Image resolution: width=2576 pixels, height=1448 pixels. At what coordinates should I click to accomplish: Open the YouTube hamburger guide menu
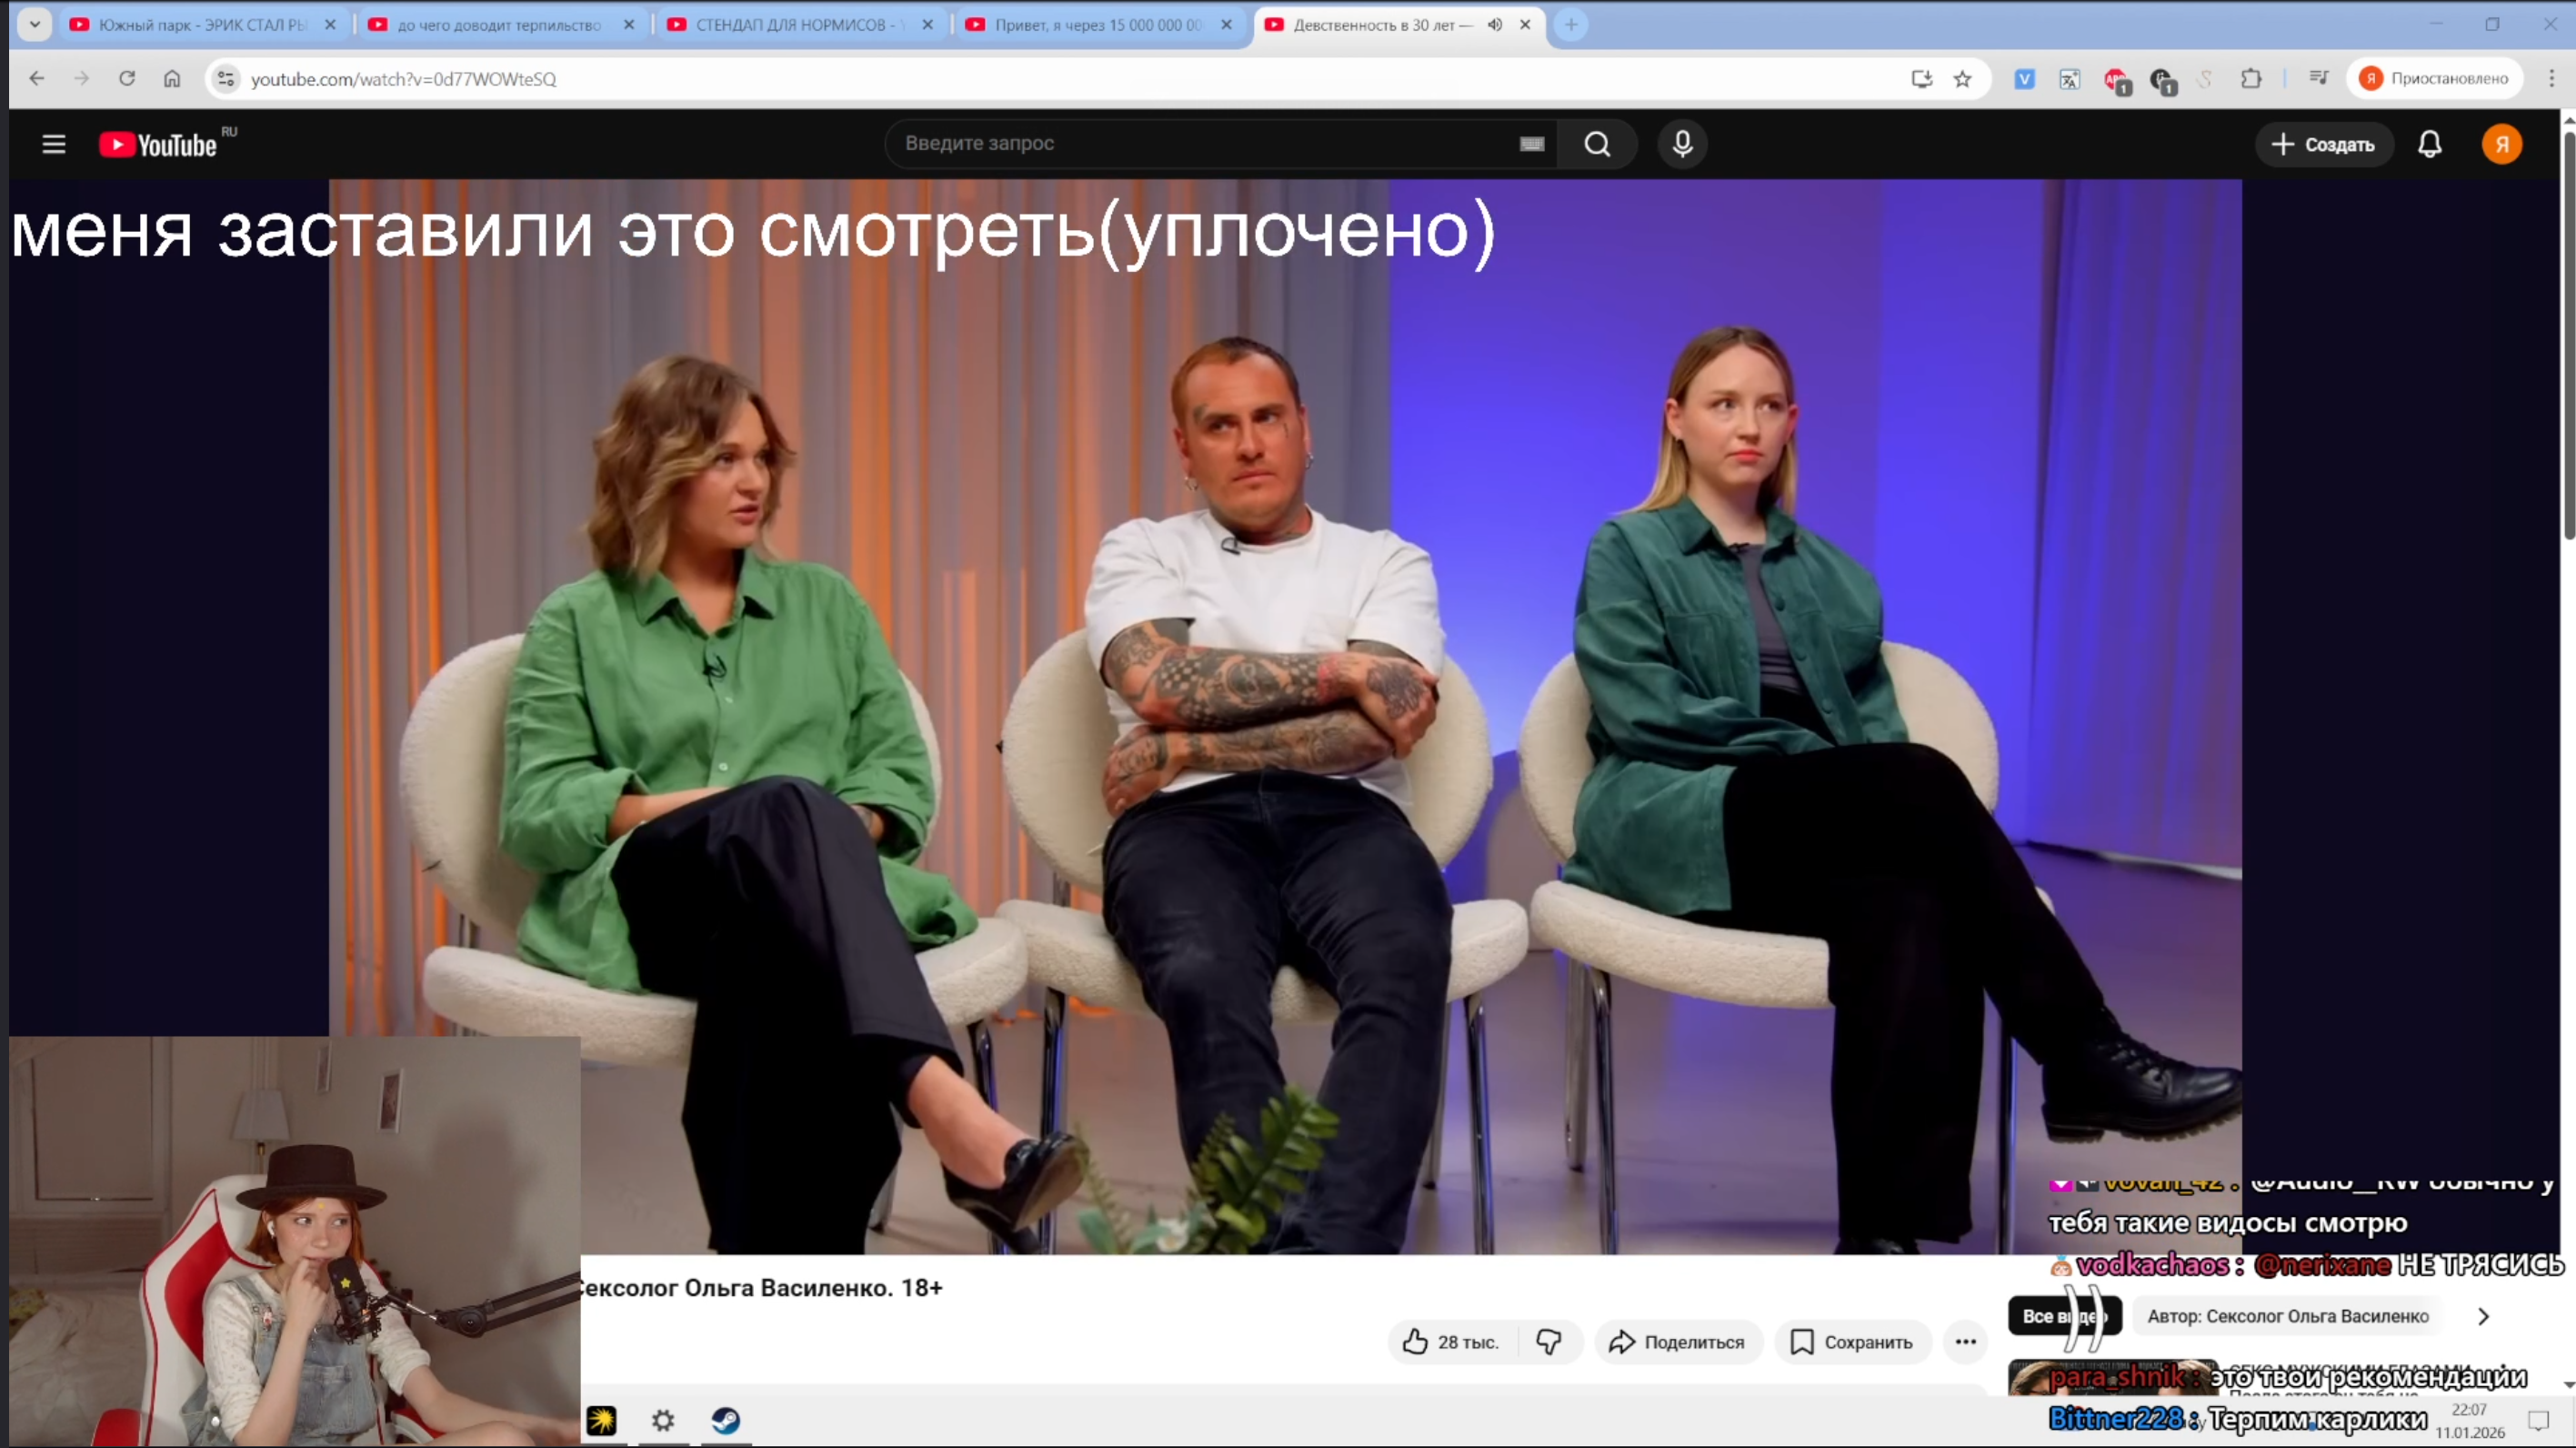tap(54, 144)
